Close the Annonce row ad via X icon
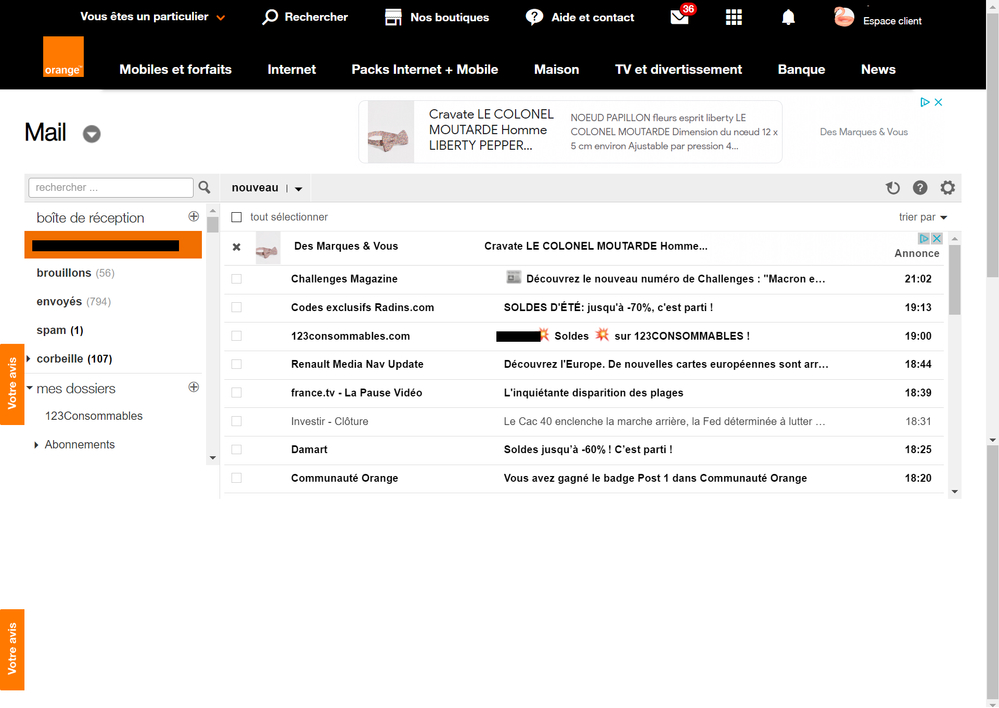The image size is (999, 708). [x=937, y=238]
